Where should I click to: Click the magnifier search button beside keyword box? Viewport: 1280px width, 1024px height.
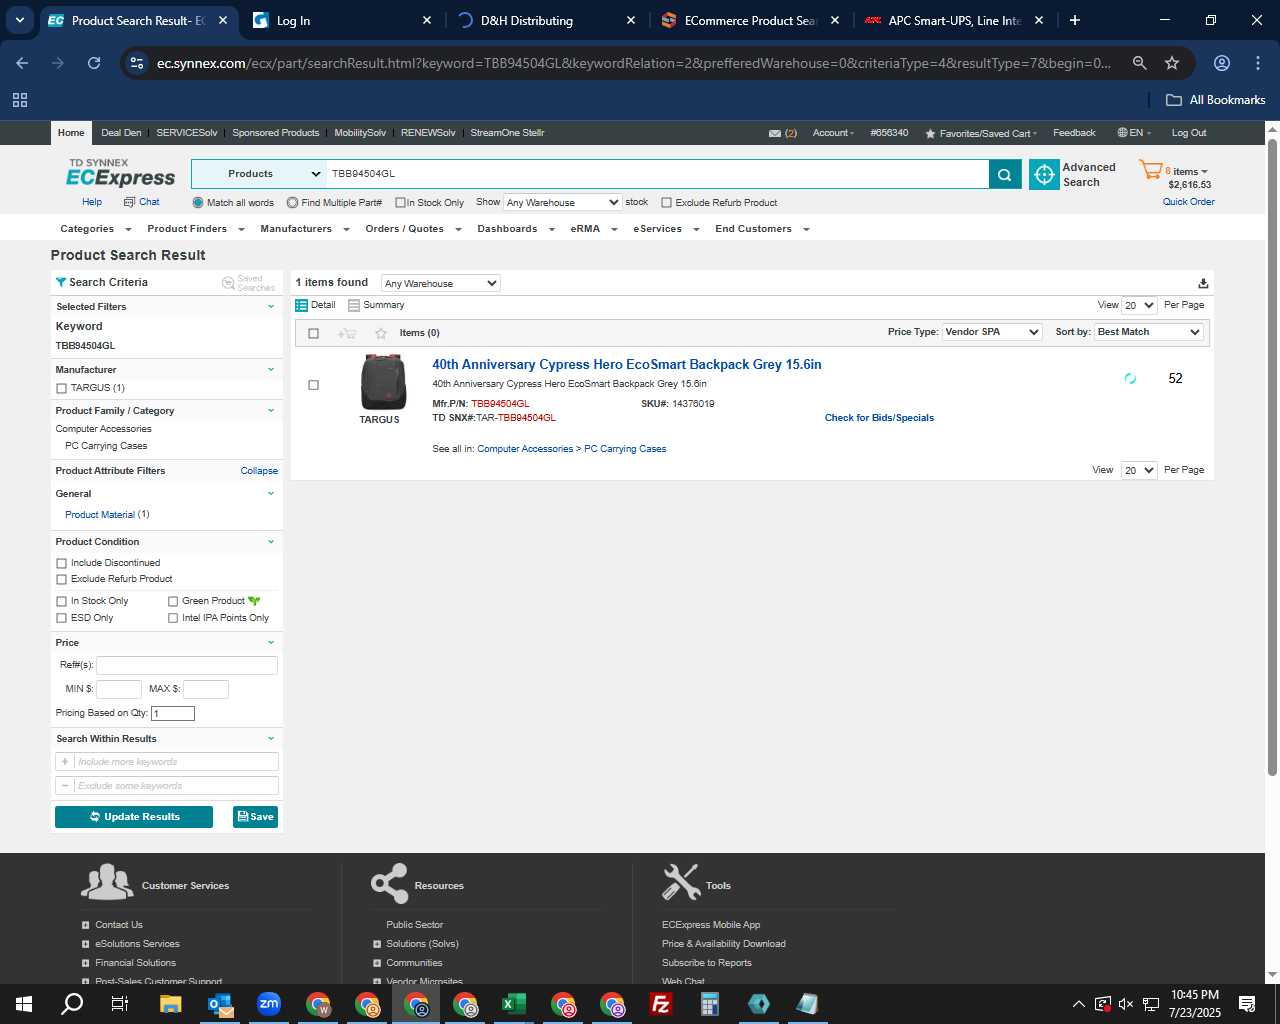coord(1004,174)
